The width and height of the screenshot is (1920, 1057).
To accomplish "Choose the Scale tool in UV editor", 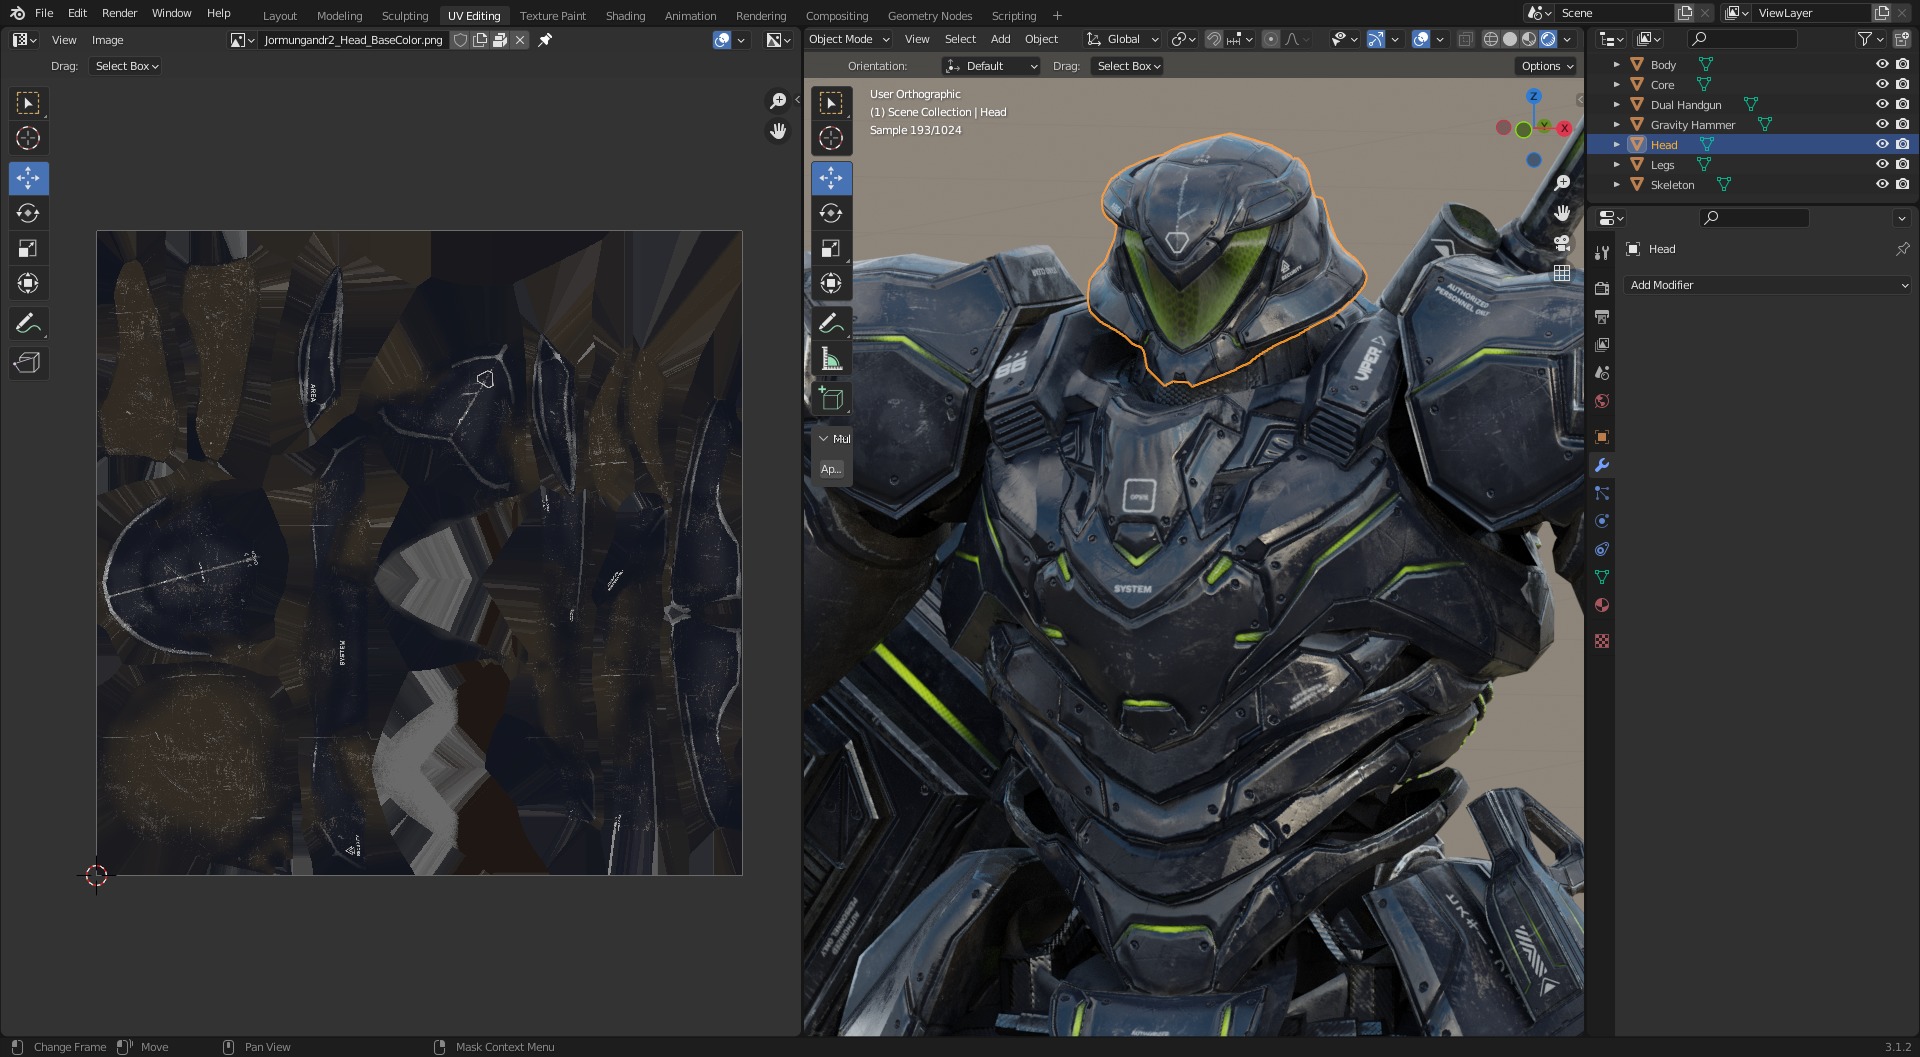I will (28, 248).
